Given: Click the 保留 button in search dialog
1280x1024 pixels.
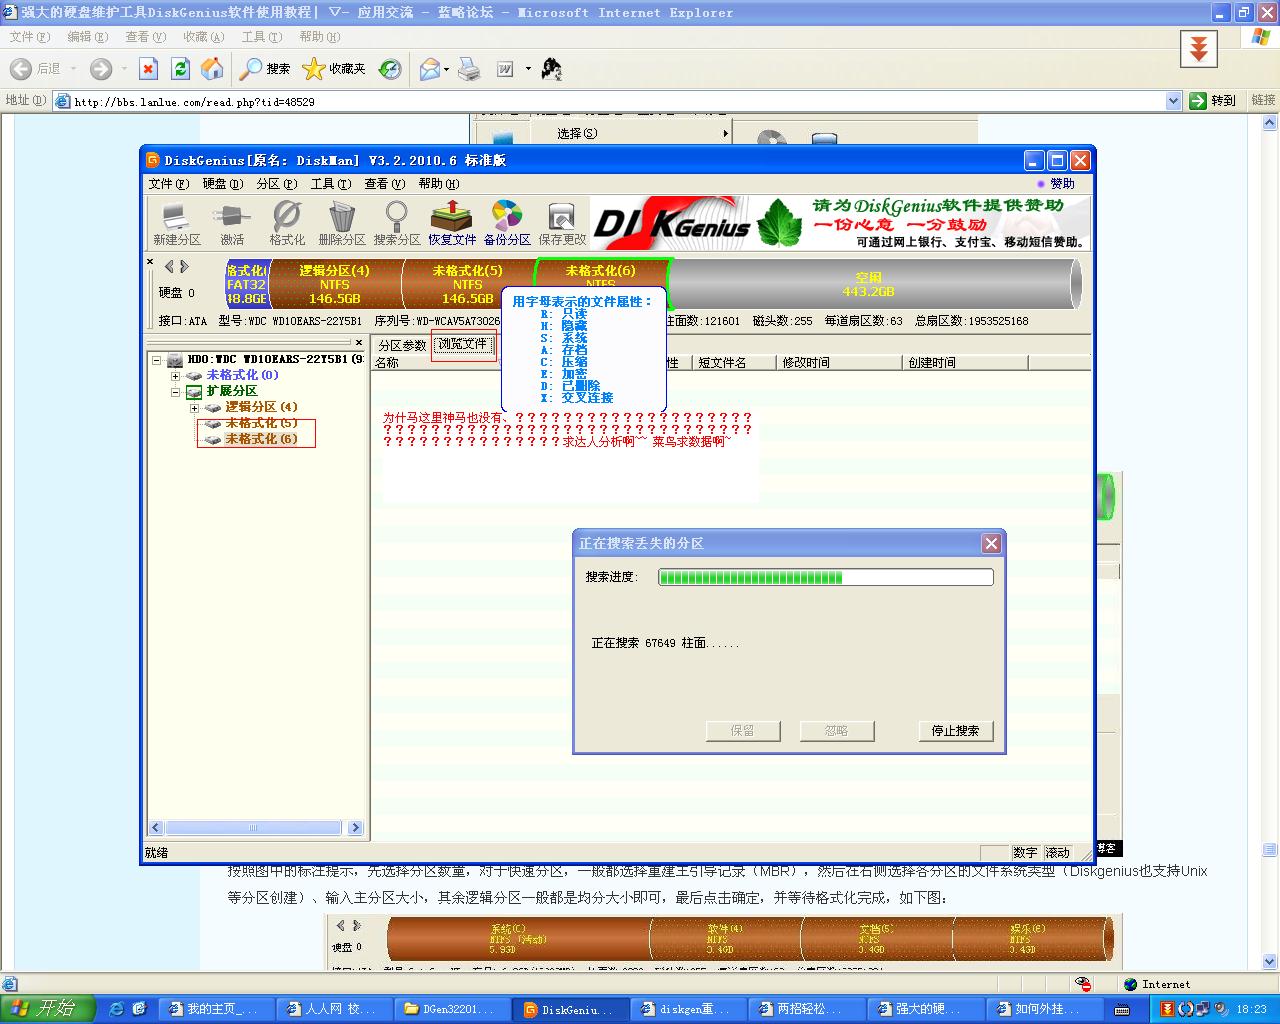Looking at the screenshot, I should click(743, 731).
